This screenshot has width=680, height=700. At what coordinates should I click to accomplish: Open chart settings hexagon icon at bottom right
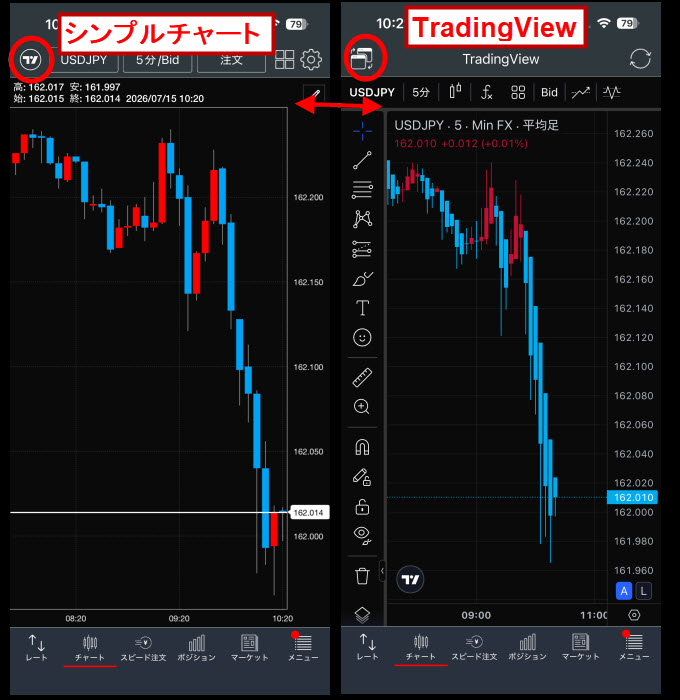click(634, 615)
